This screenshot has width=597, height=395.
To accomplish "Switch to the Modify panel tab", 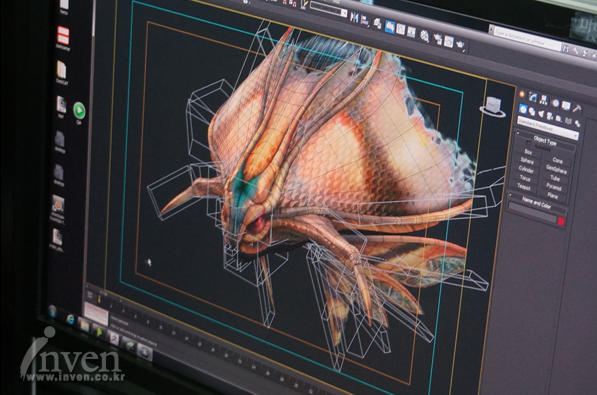I will click(x=533, y=97).
